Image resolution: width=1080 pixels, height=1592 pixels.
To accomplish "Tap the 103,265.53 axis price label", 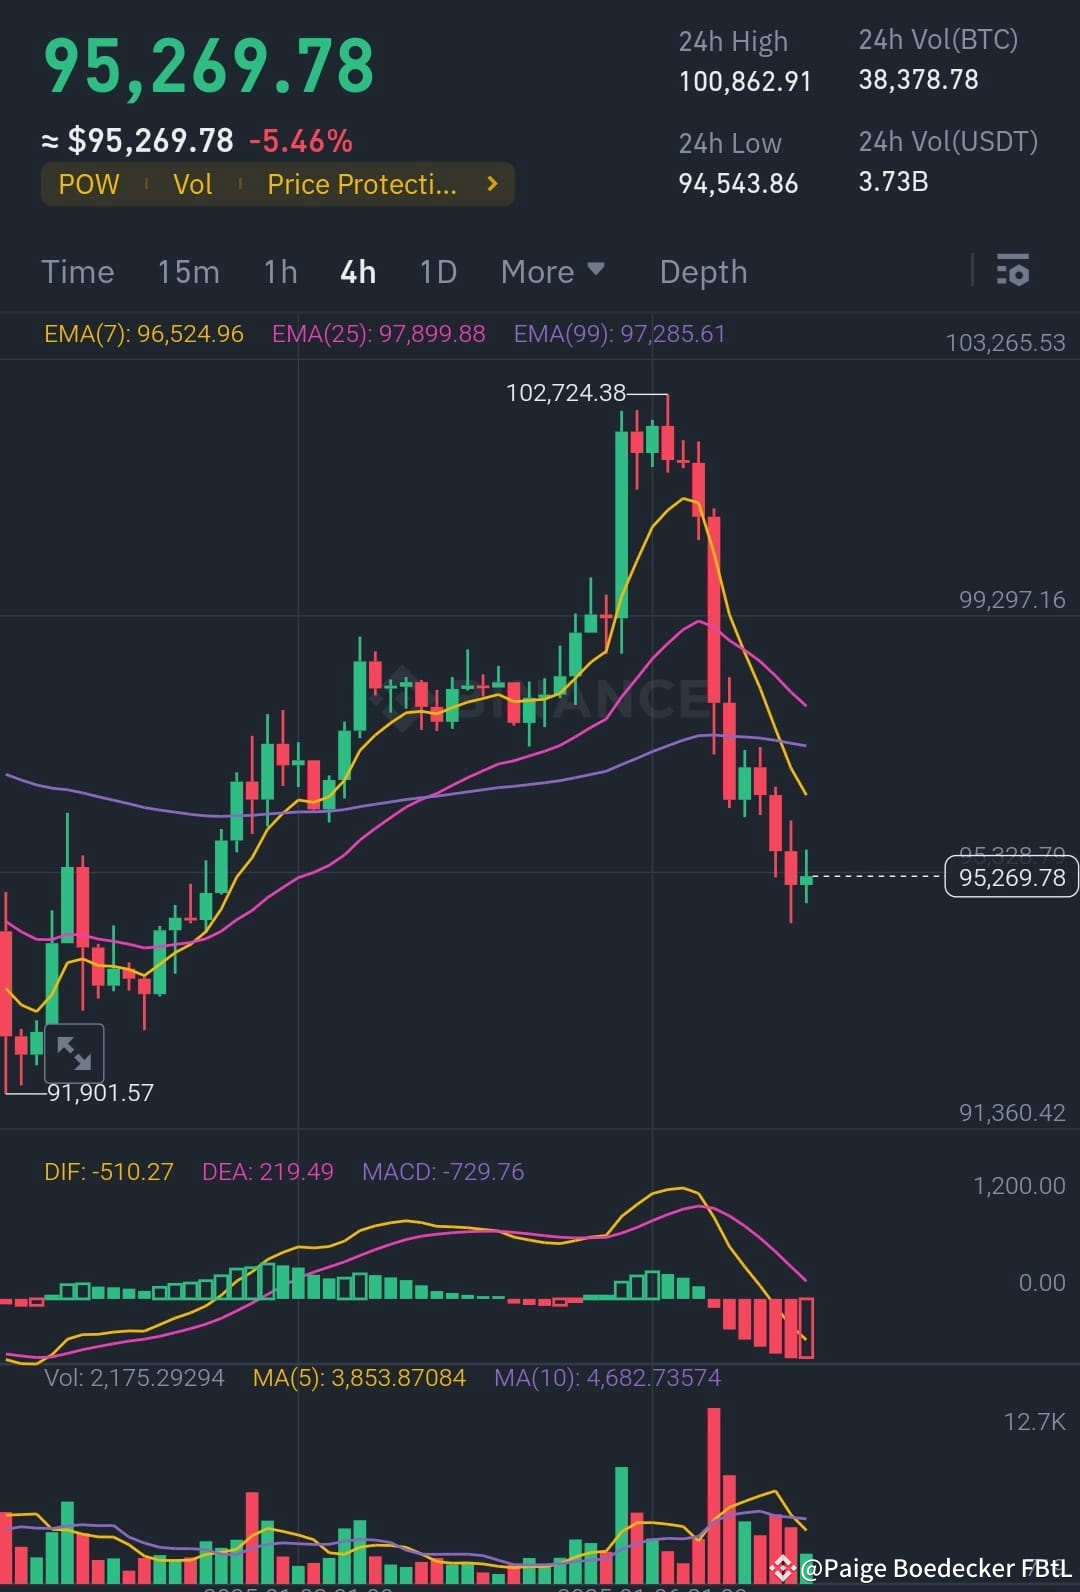I will [1006, 342].
